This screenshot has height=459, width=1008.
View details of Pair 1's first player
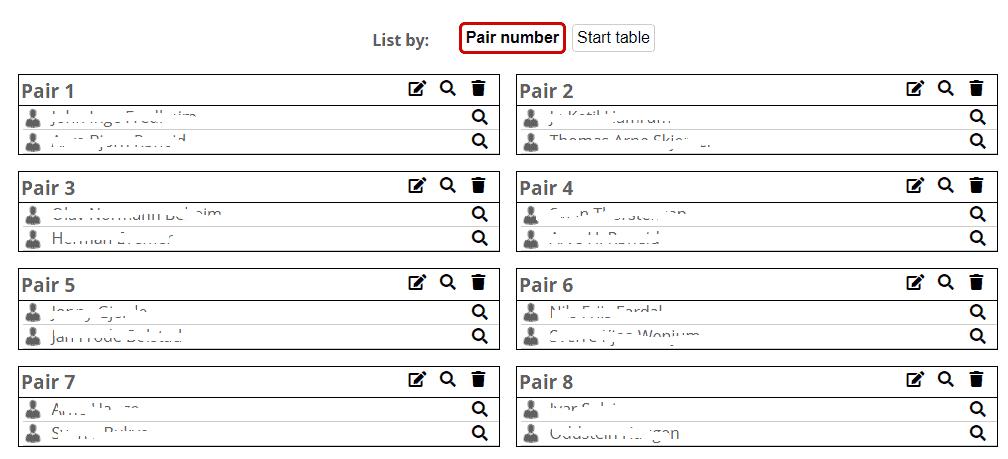479,118
